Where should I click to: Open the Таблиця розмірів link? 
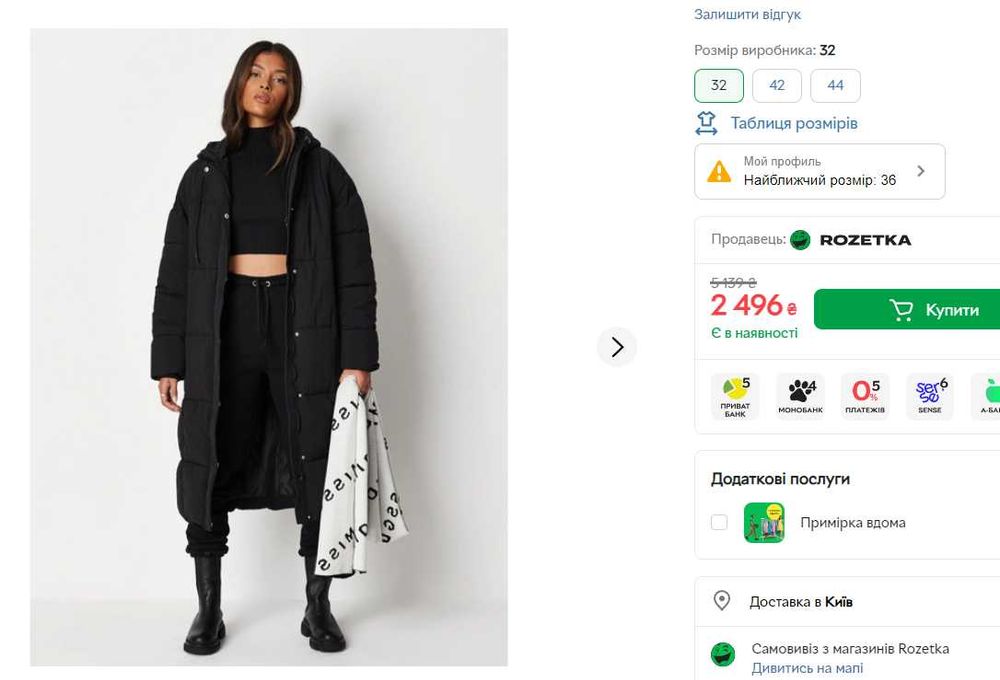(x=794, y=124)
